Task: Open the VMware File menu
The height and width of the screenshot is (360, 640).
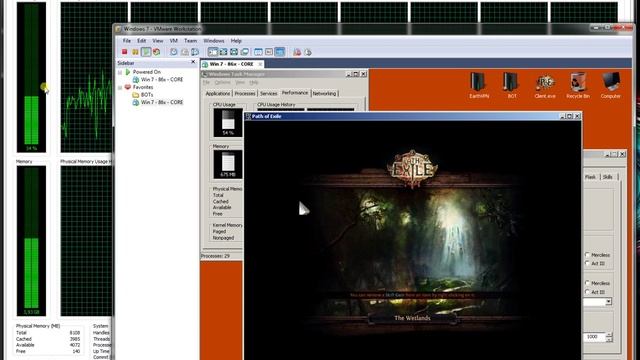Action: pyautogui.click(x=127, y=41)
